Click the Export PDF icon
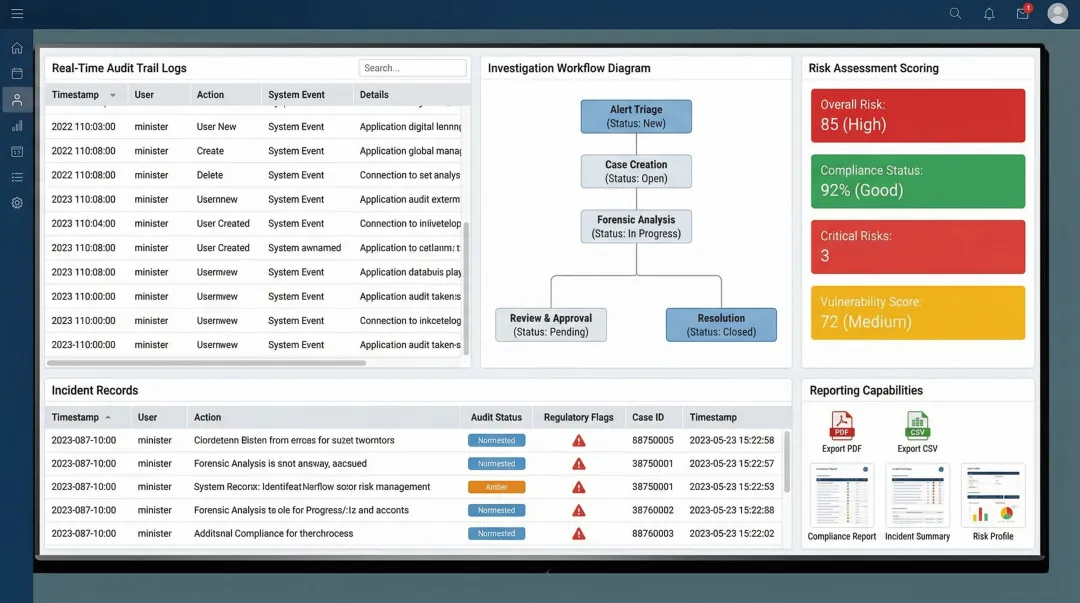Screen dimensions: 1080x603 coord(842,425)
